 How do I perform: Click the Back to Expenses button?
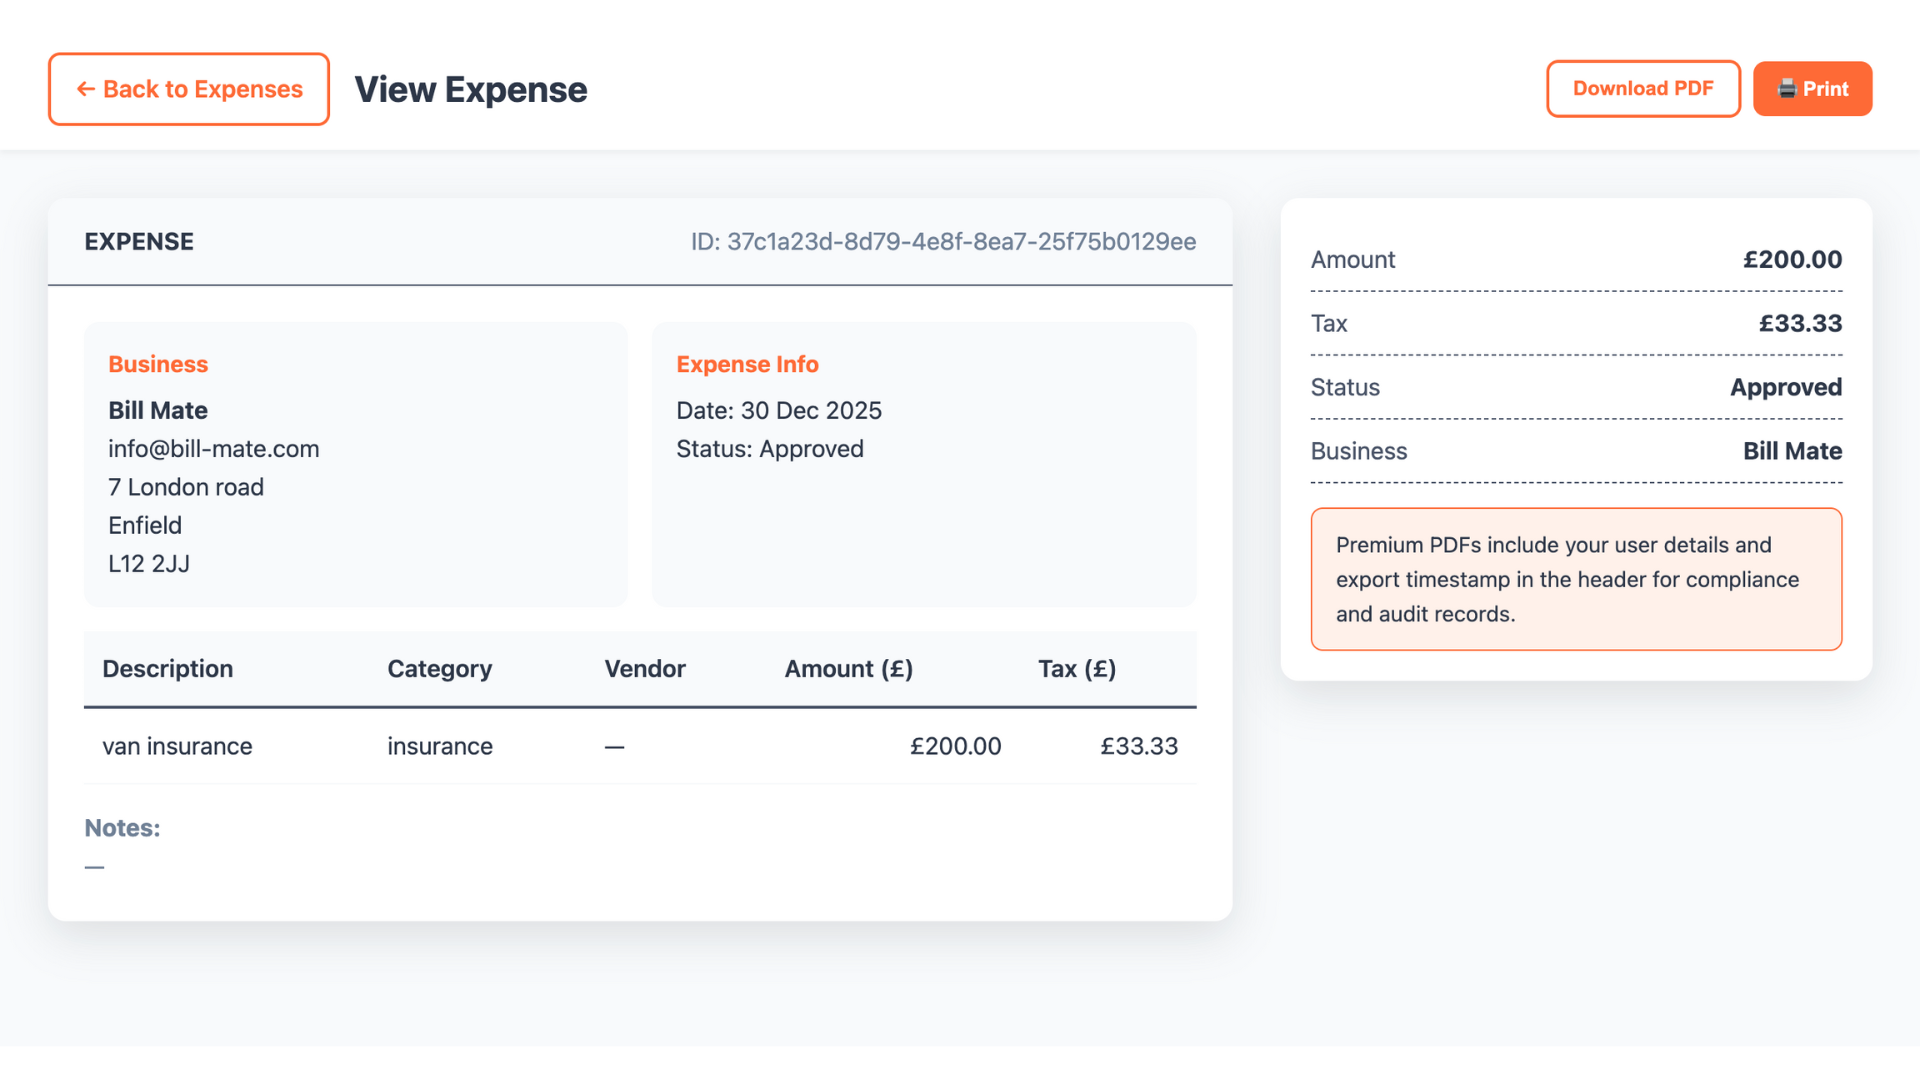tap(188, 89)
